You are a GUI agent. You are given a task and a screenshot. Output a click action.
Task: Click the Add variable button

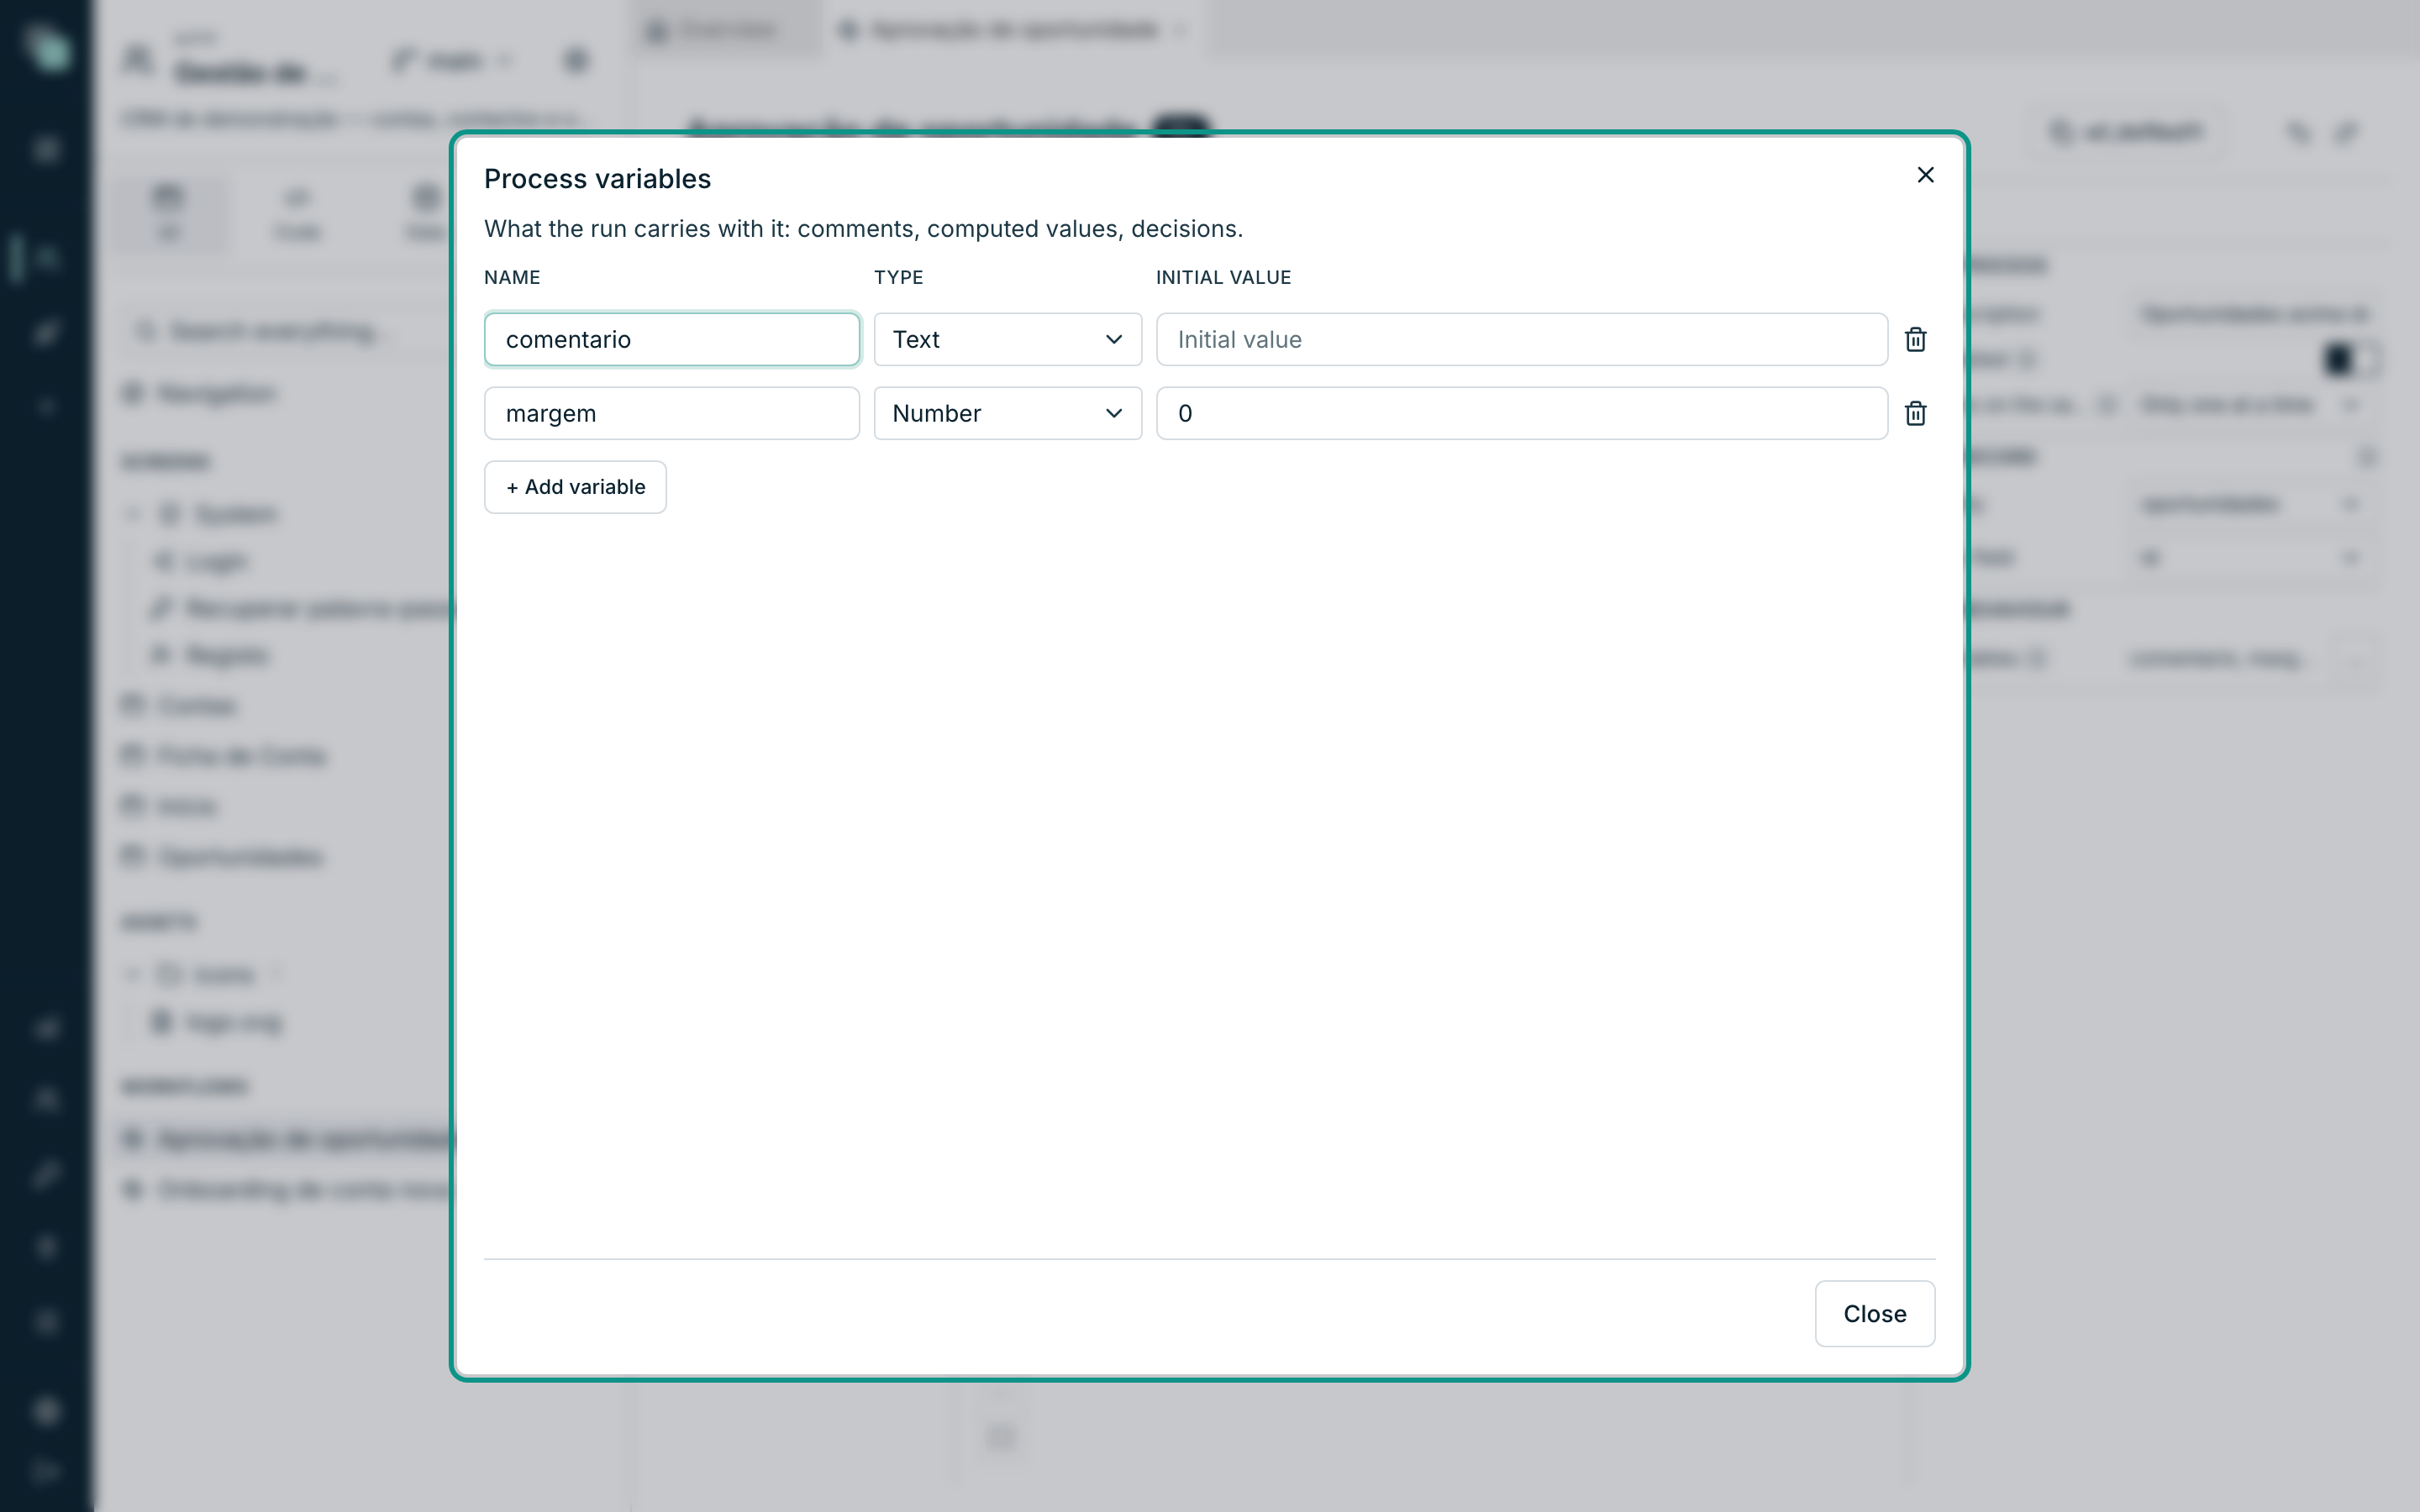pyautogui.click(x=575, y=487)
